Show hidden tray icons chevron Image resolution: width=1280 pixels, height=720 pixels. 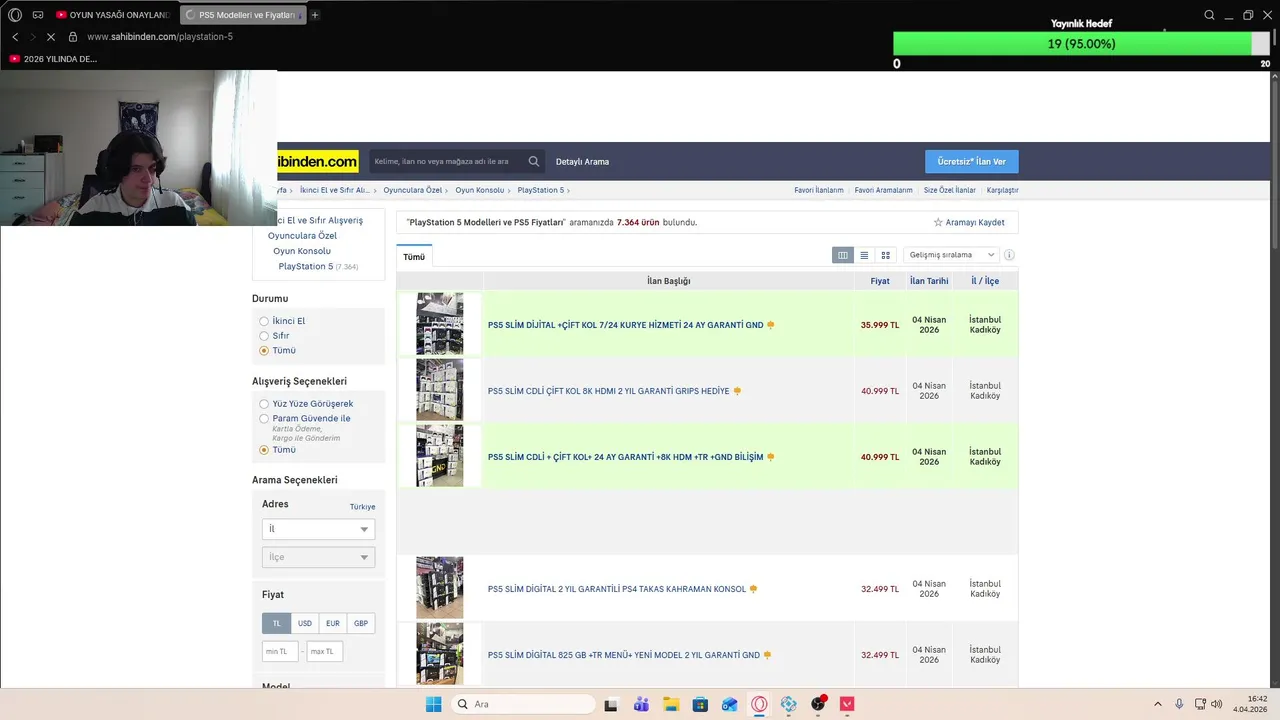tap(1158, 704)
